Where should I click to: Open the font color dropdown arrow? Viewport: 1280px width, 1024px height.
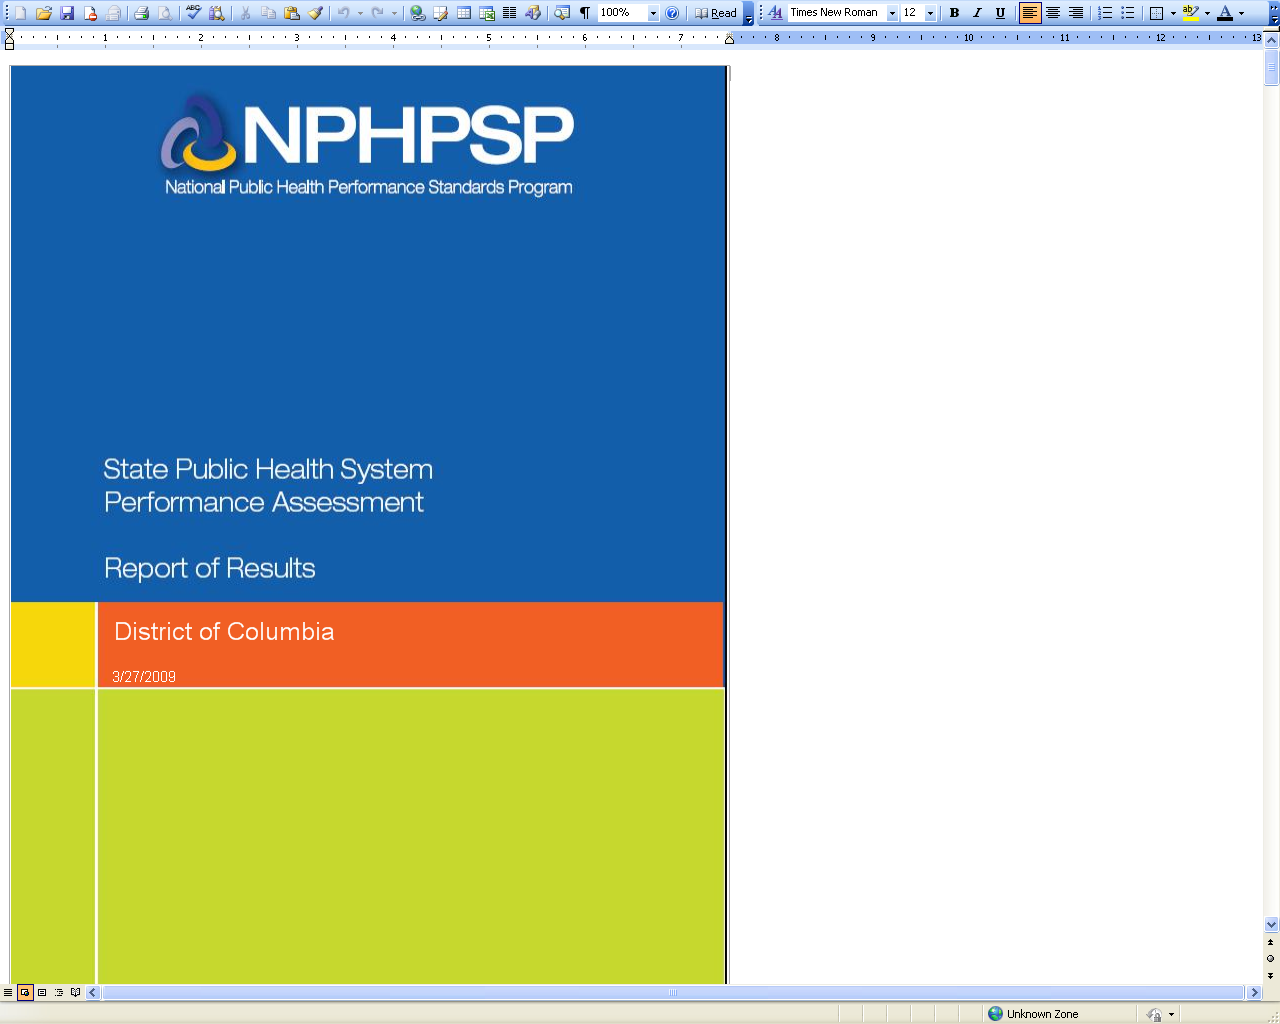(1241, 13)
